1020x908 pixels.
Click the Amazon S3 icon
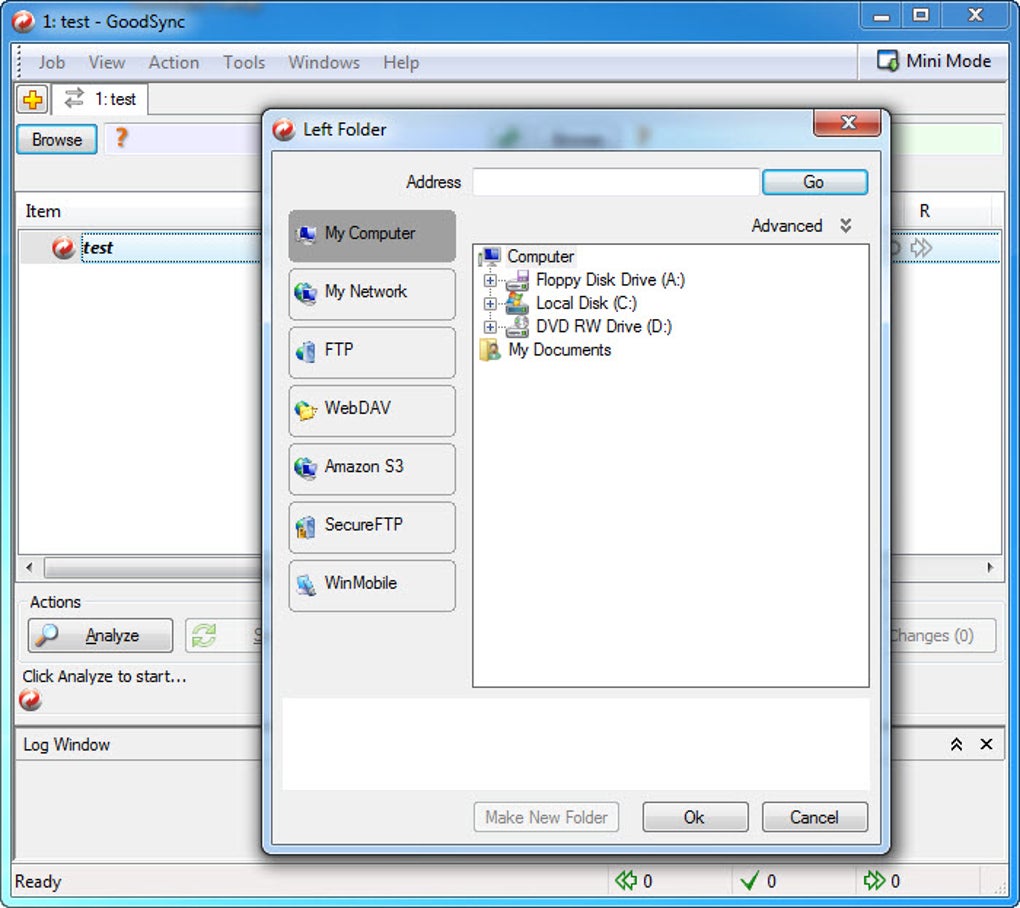[306, 468]
